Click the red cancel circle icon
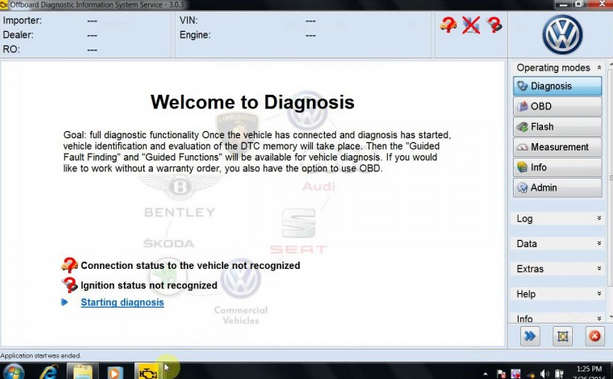This screenshot has width=613, height=379. tap(595, 336)
